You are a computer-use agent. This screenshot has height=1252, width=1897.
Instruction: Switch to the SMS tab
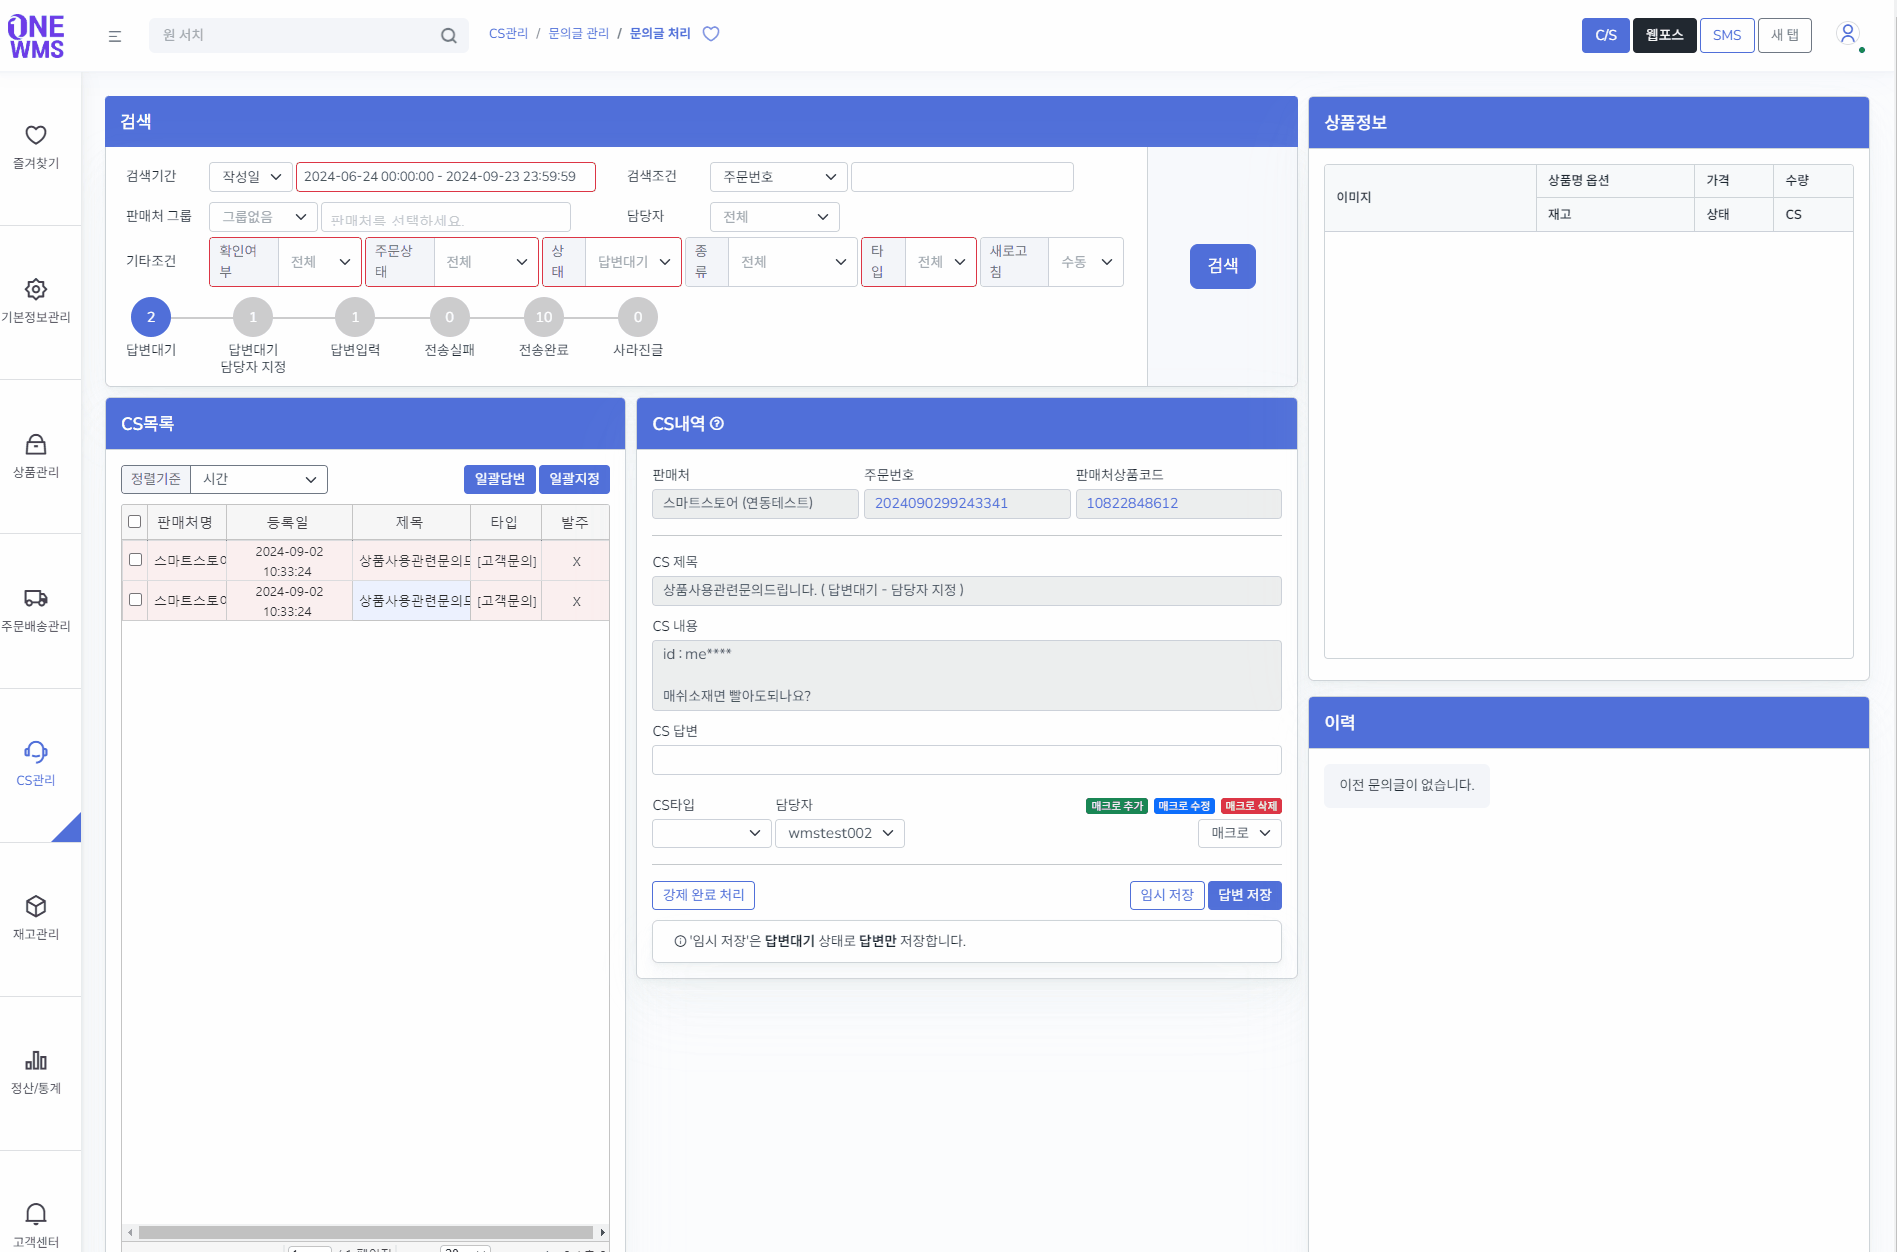1727,35
